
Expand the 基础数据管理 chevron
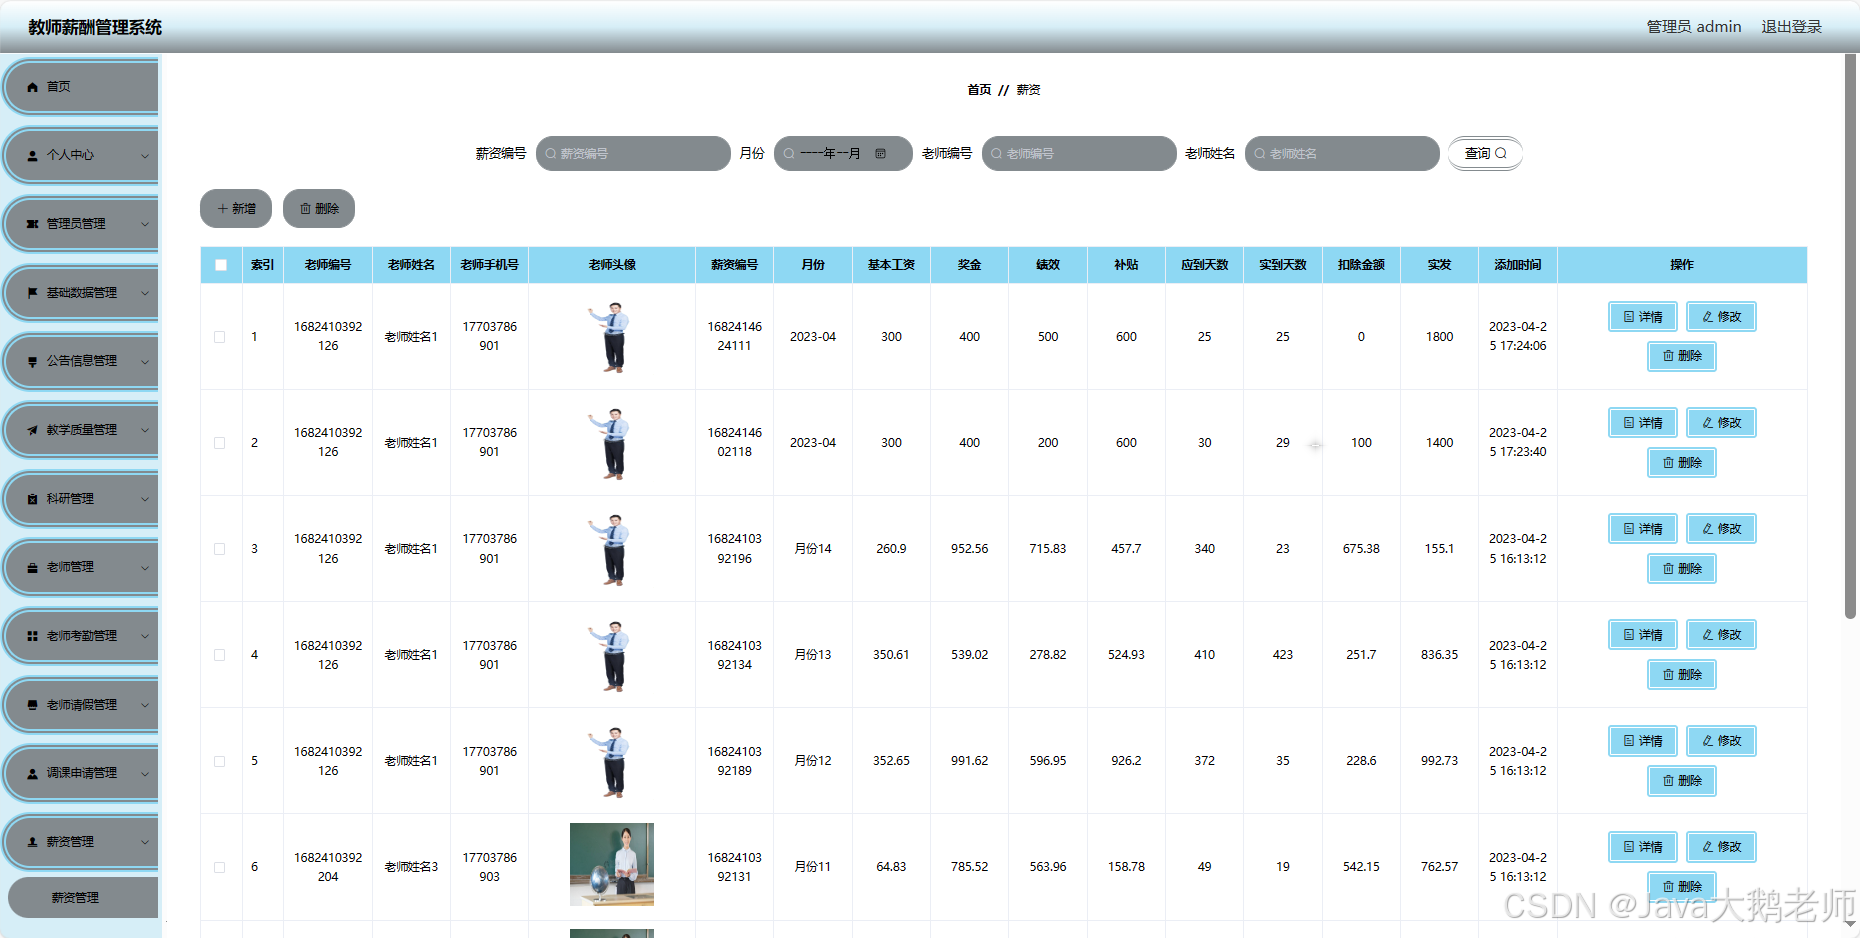[145, 293]
